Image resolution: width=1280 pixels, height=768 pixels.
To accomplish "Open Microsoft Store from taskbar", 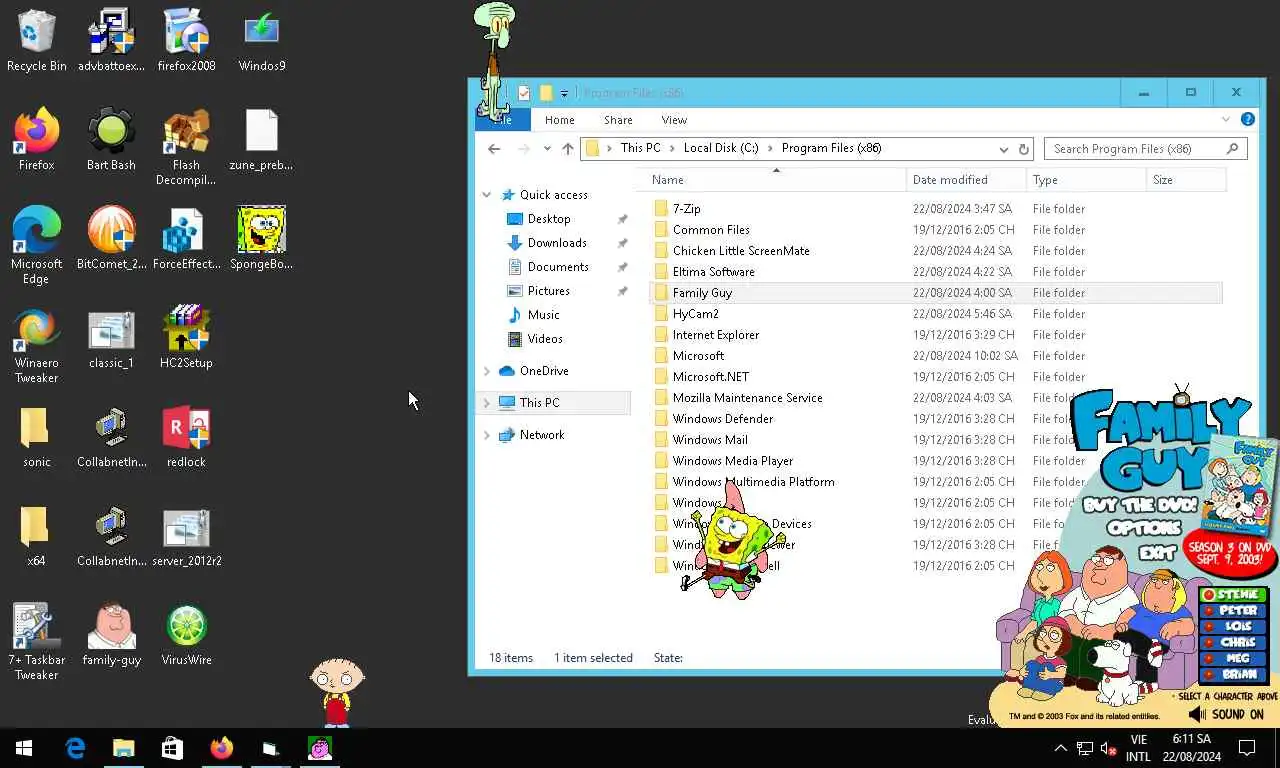I will point(172,748).
